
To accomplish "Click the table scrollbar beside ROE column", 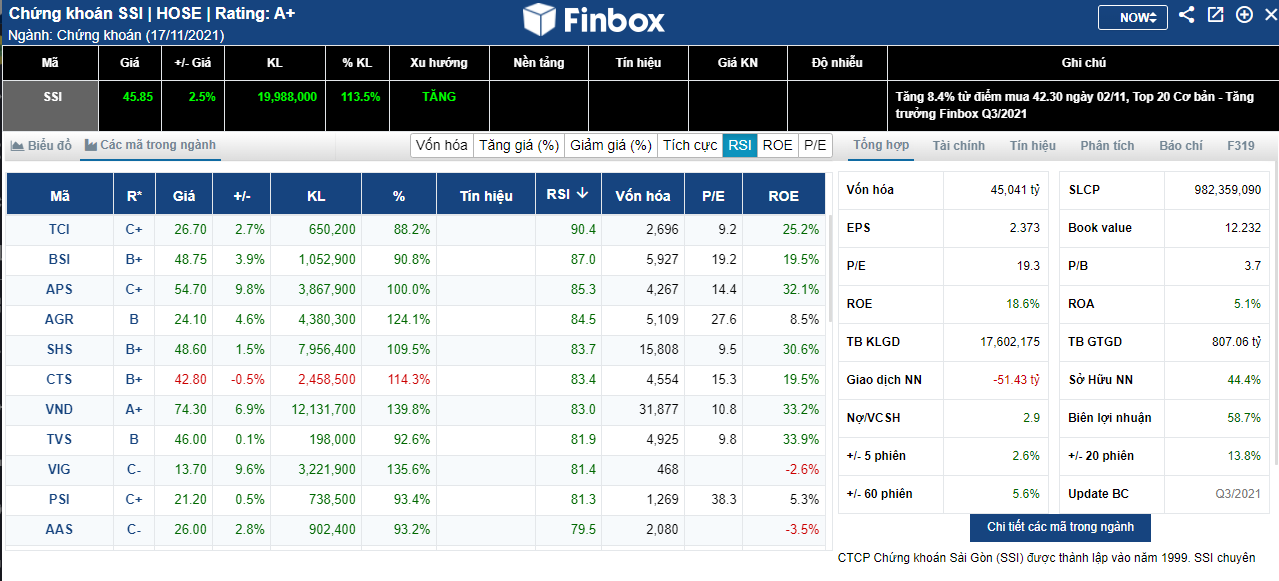I will point(830,270).
